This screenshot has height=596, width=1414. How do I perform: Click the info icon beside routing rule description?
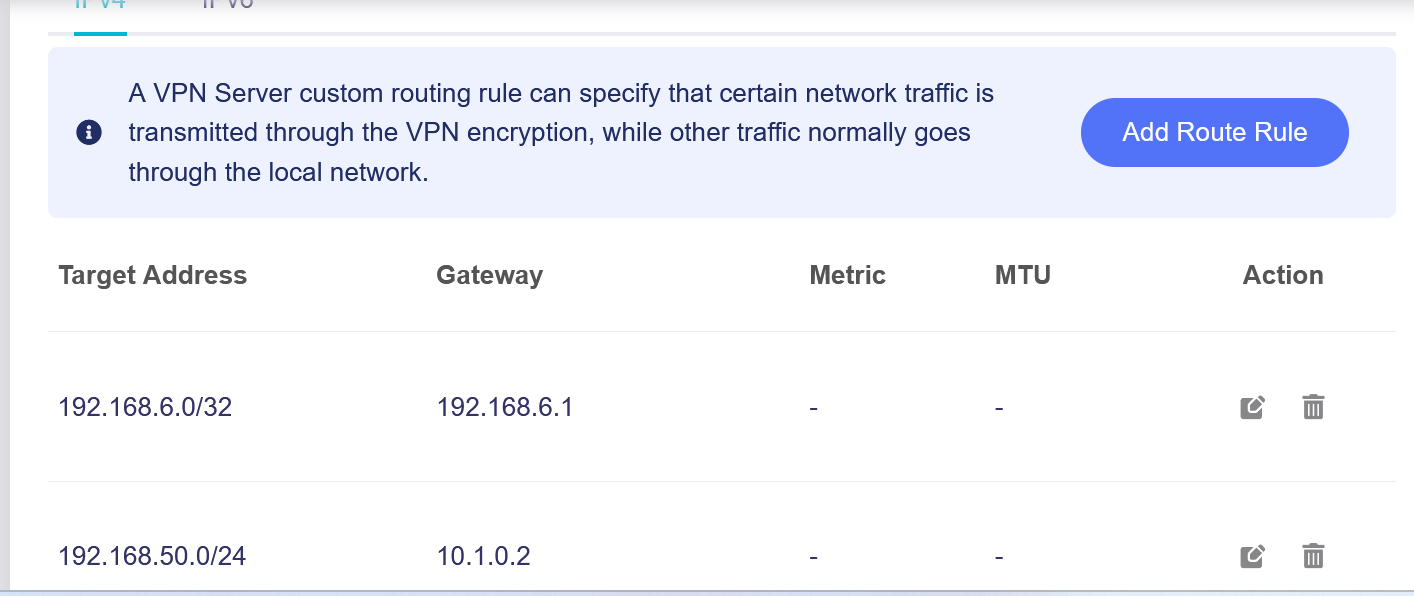pyautogui.click(x=89, y=133)
